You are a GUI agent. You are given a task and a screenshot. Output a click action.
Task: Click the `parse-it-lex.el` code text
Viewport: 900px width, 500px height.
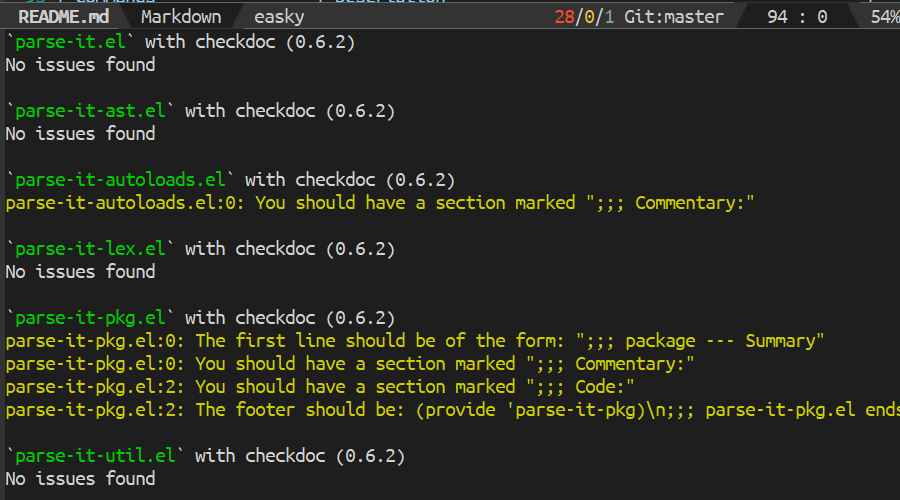click(90, 249)
